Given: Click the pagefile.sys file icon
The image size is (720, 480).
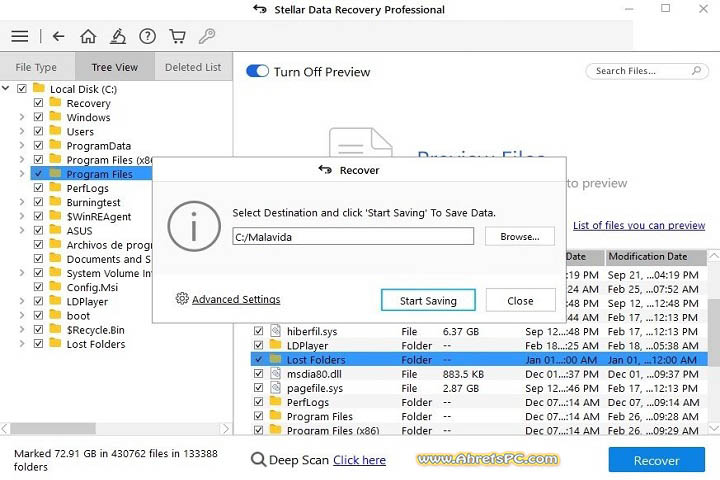Looking at the screenshot, I should 276,388.
